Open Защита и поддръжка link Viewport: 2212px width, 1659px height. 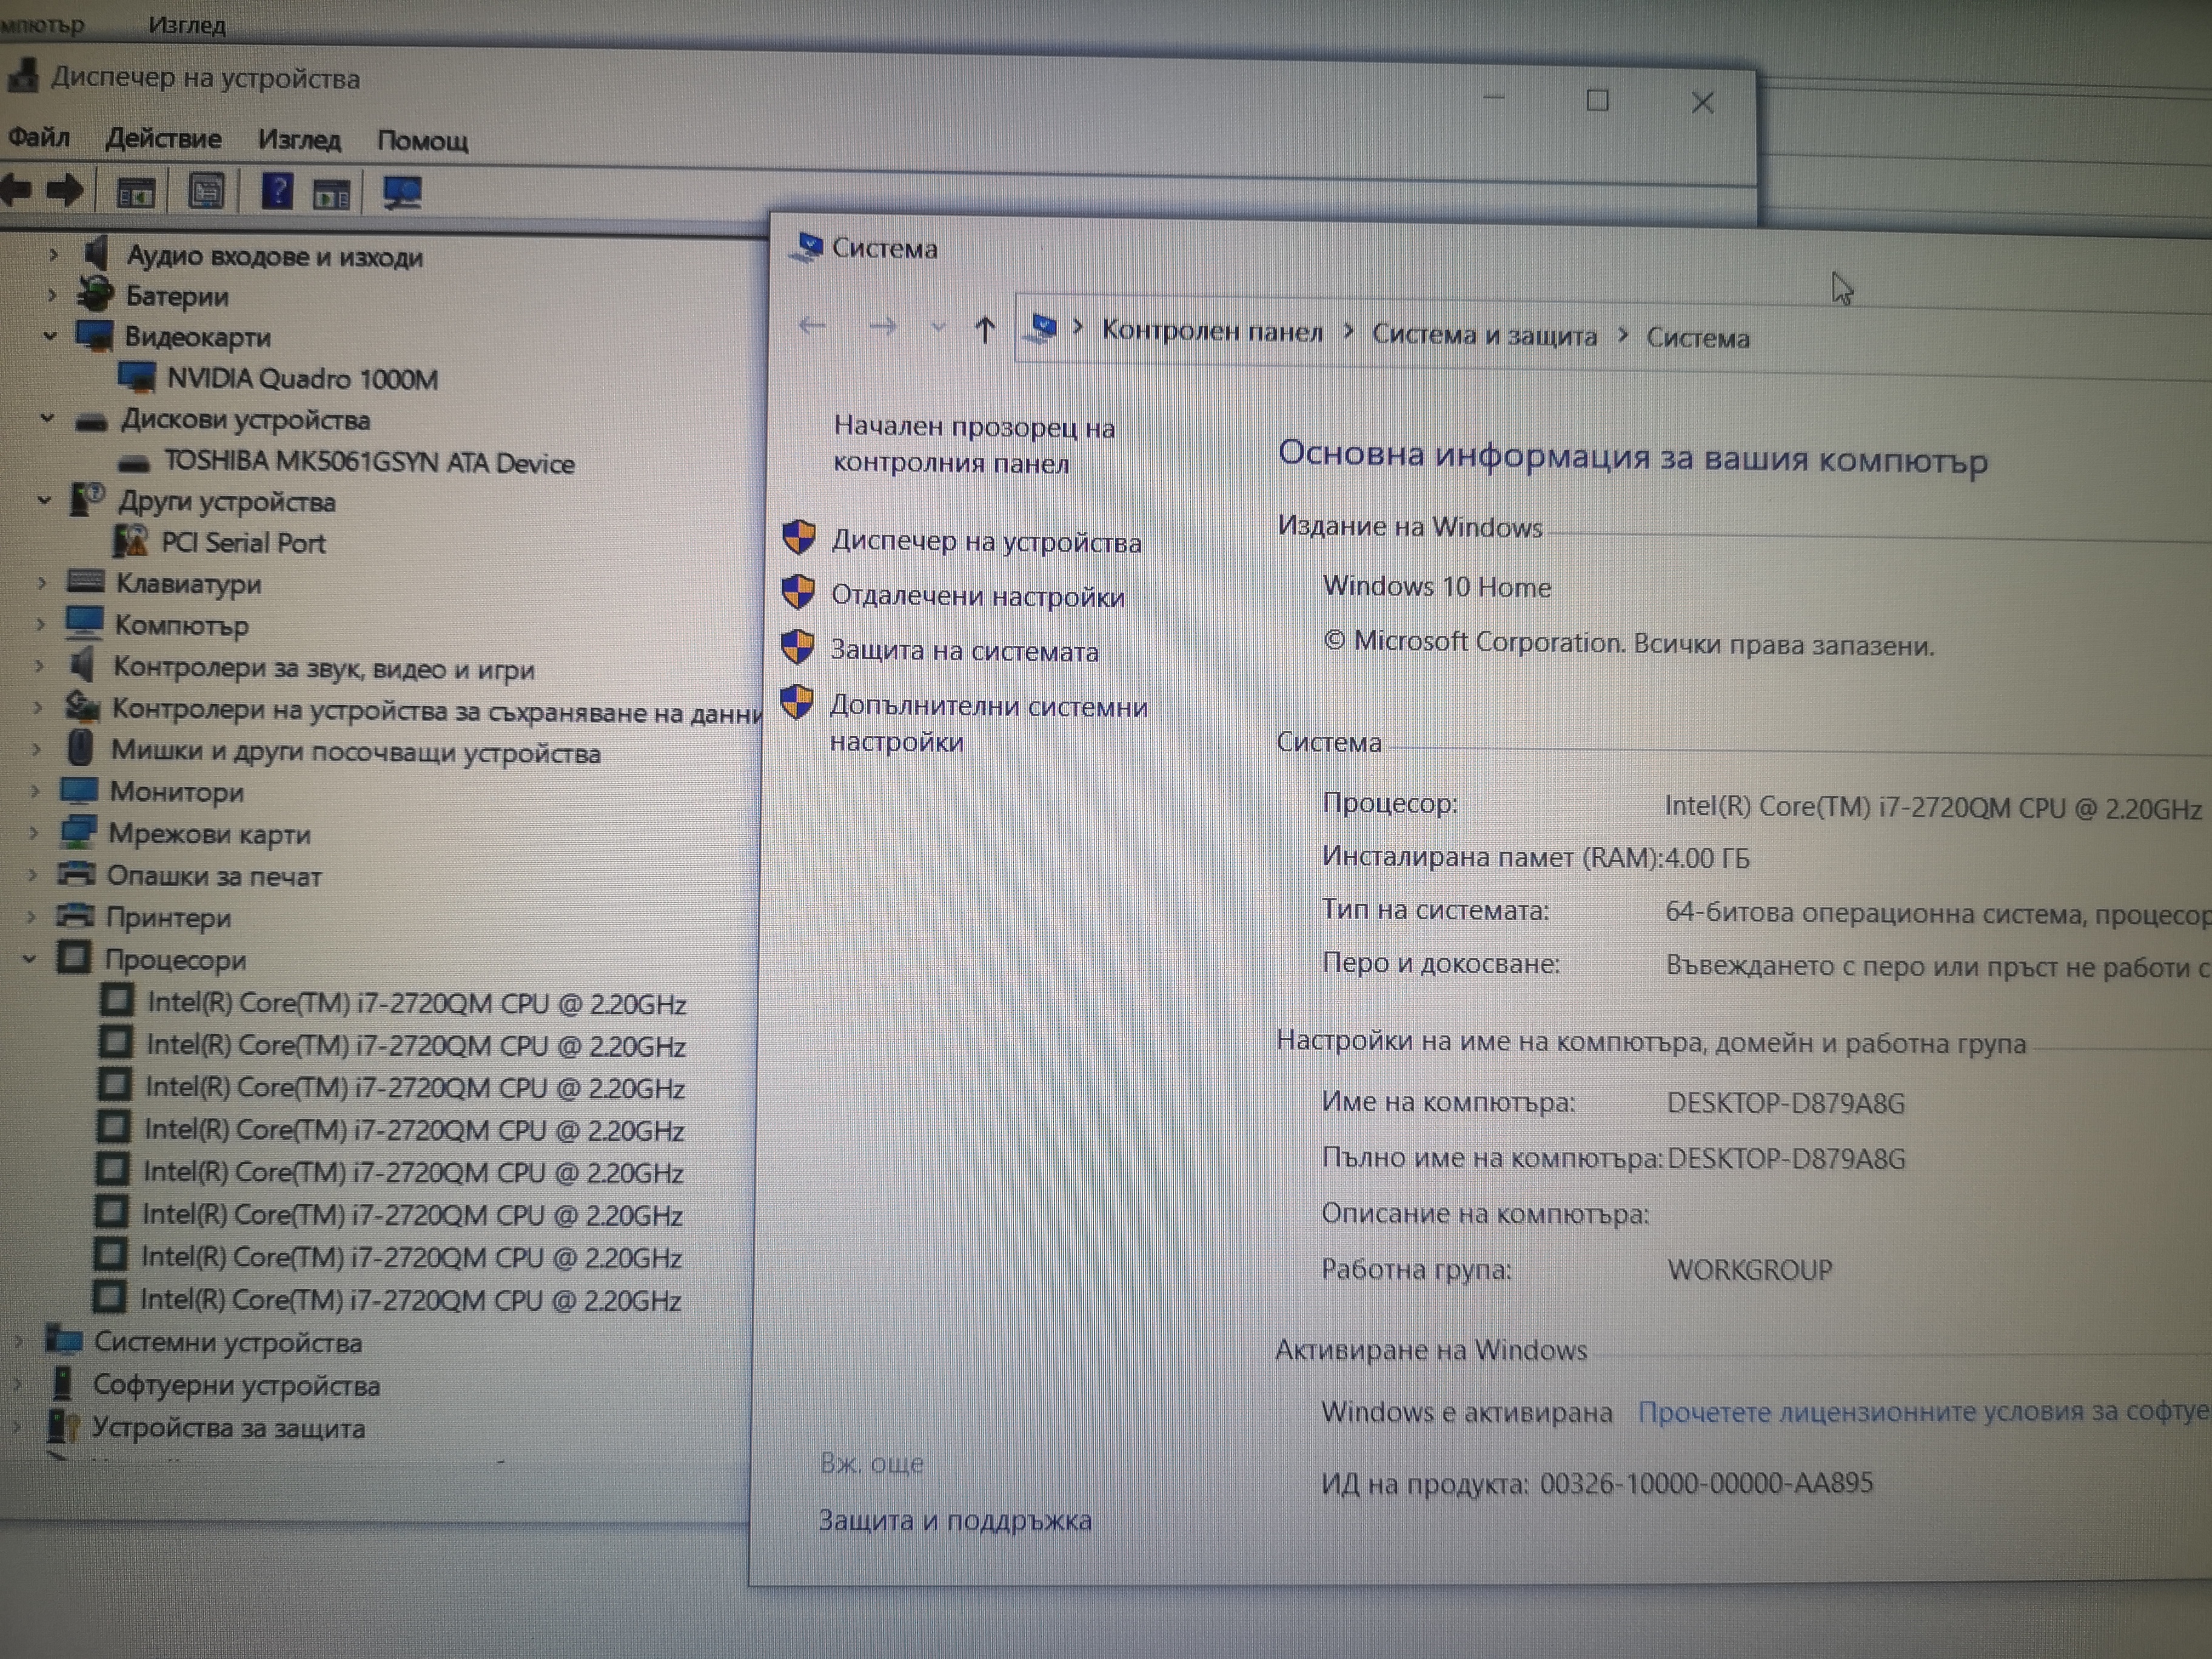(955, 1520)
